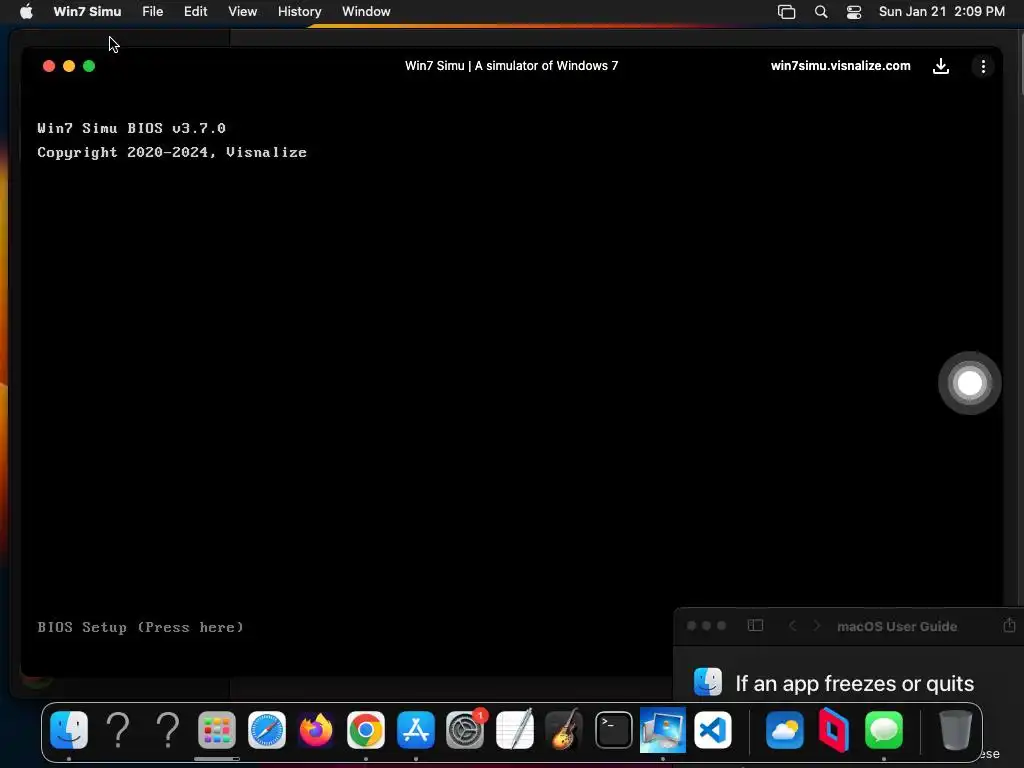This screenshot has height=768, width=1024.
Task: Open the File menu
Action: (153, 11)
